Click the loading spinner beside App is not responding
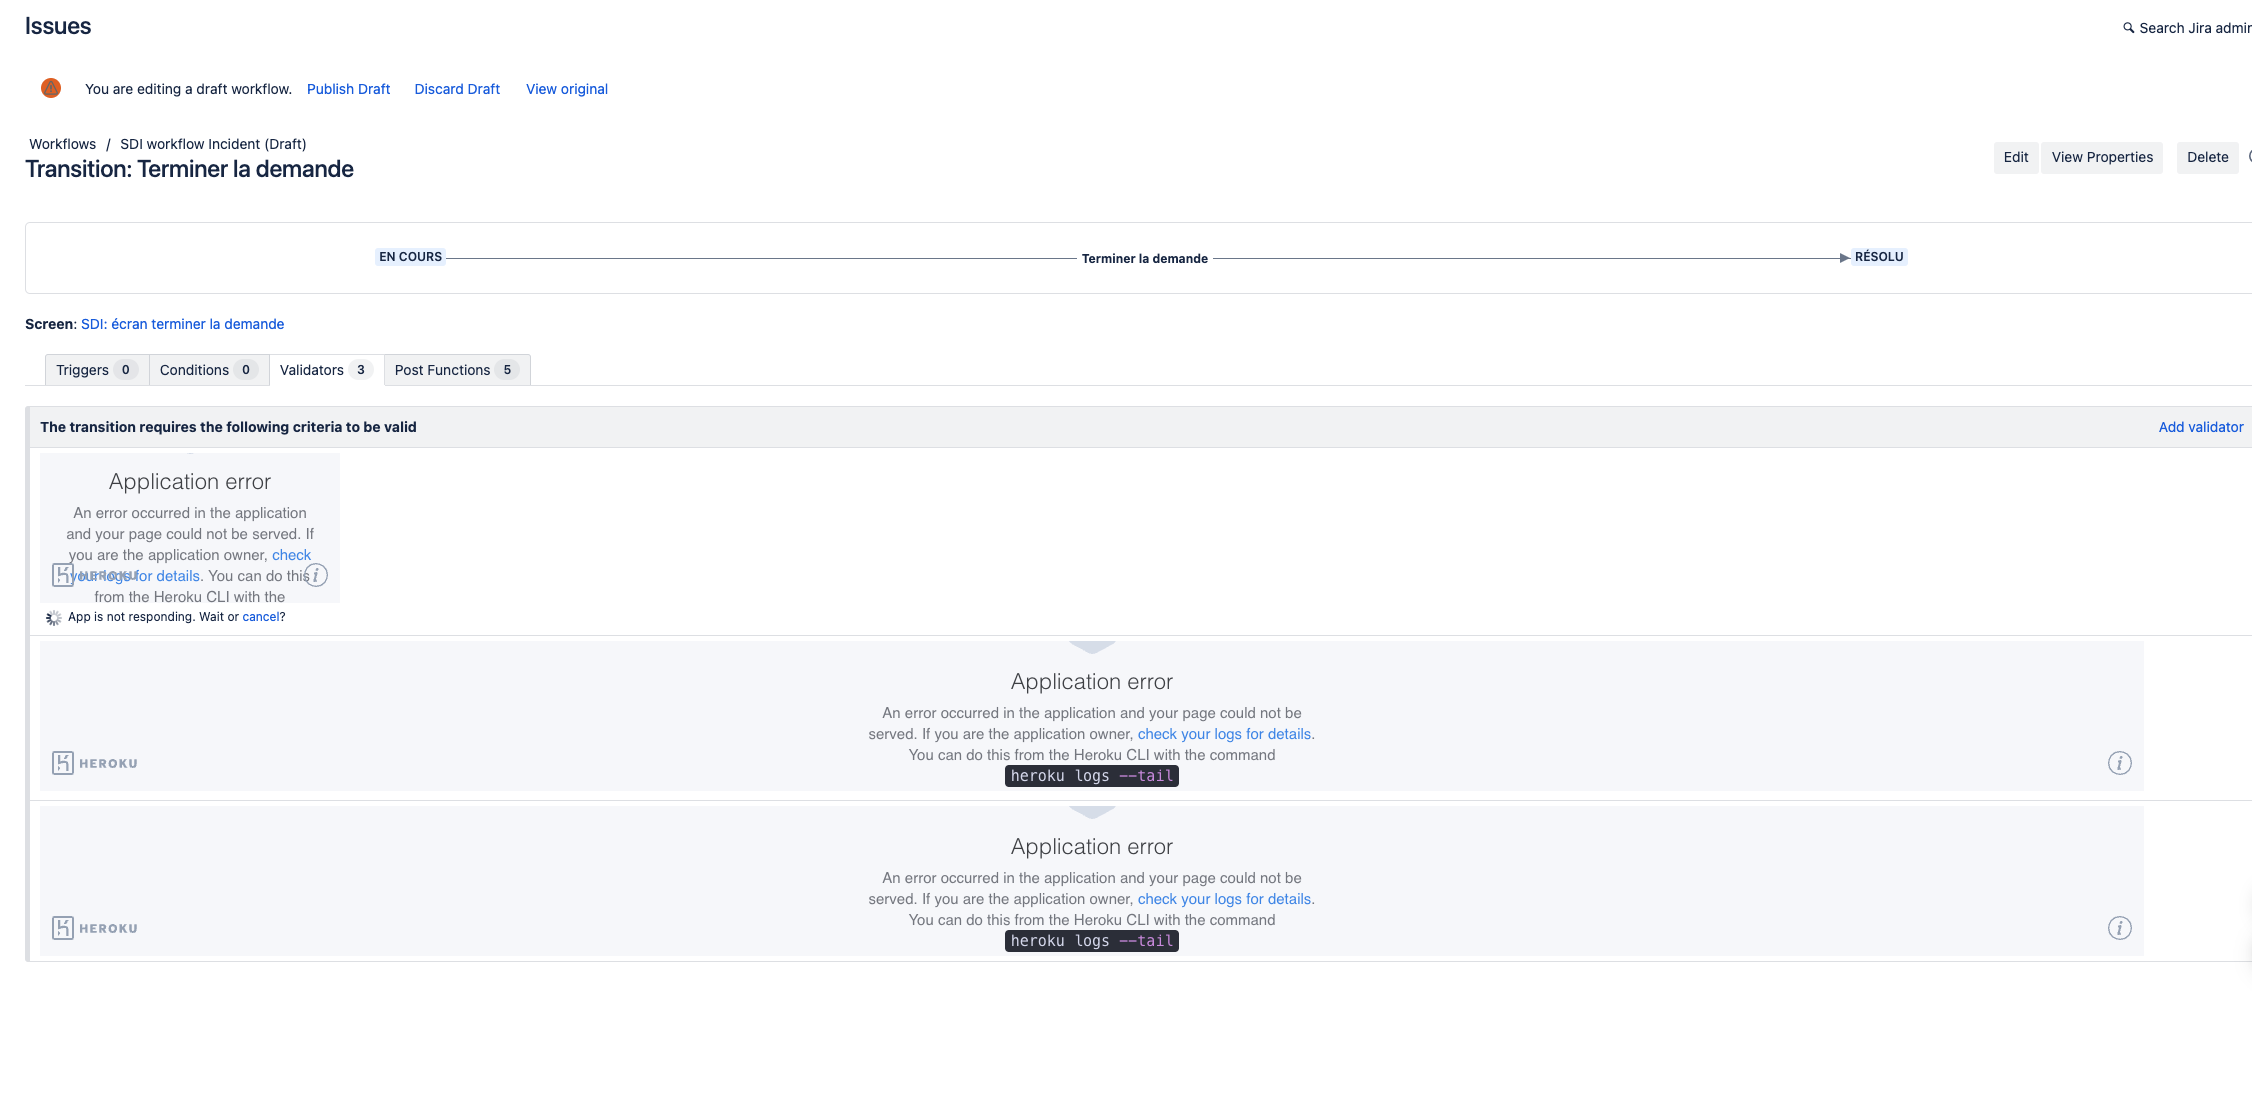Viewport: 2252px width, 1106px height. pyautogui.click(x=54, y=618)
